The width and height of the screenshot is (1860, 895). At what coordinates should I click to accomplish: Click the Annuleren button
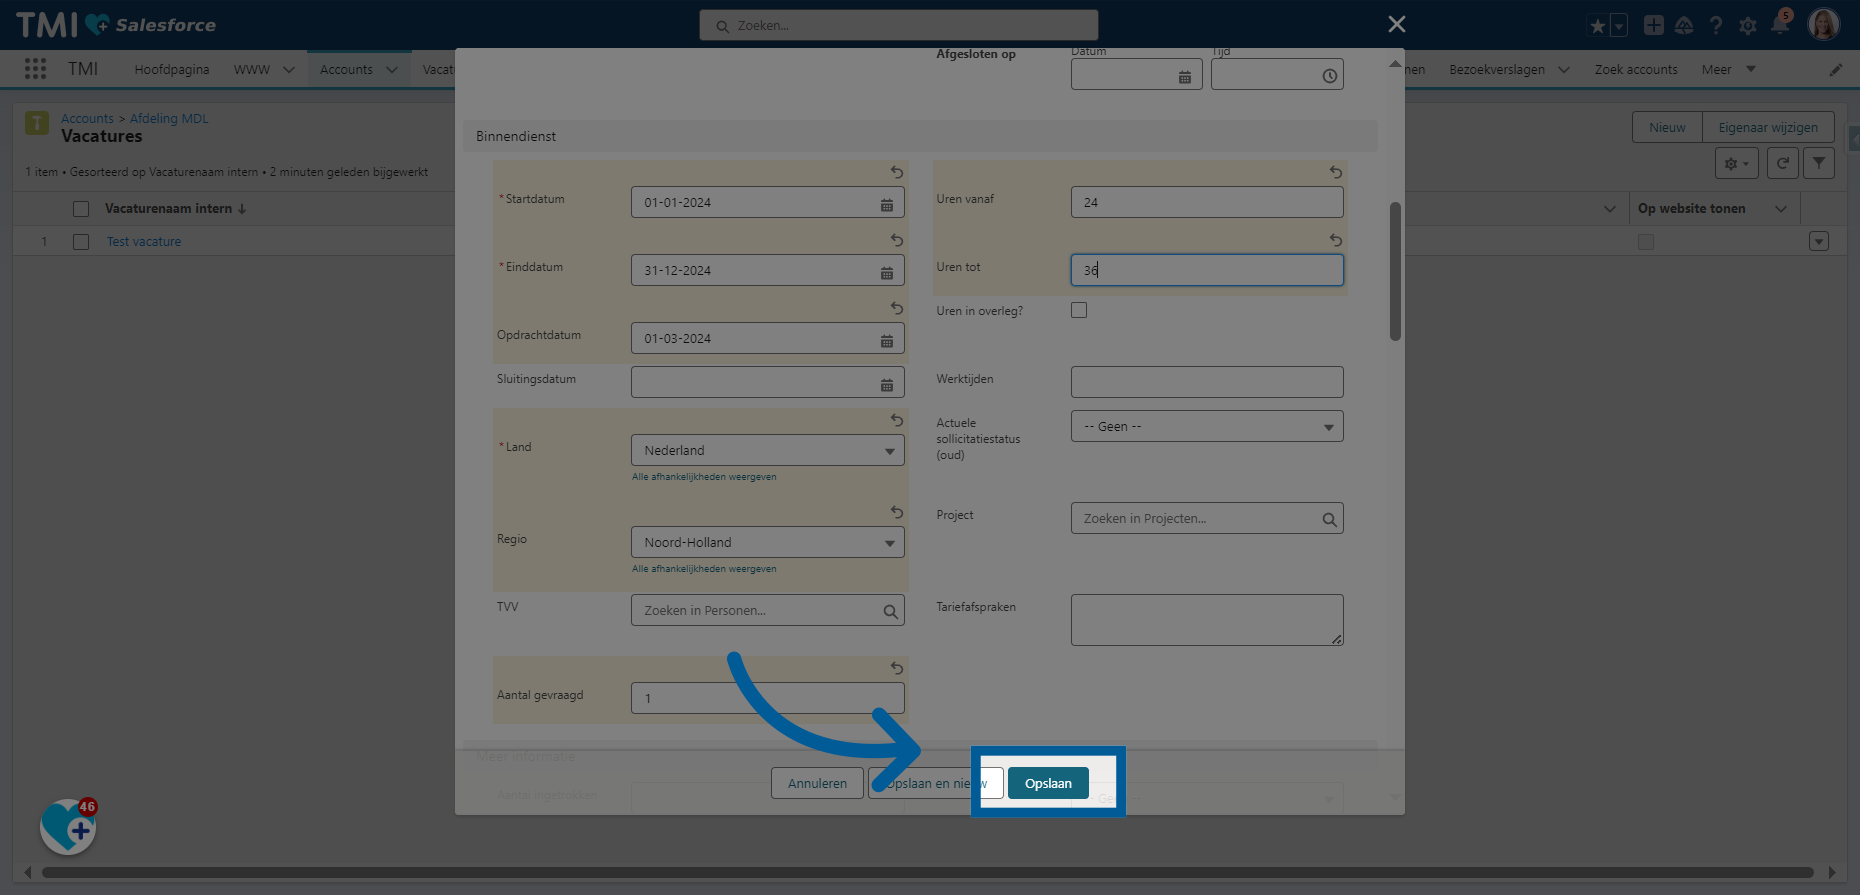coord(817,783)
